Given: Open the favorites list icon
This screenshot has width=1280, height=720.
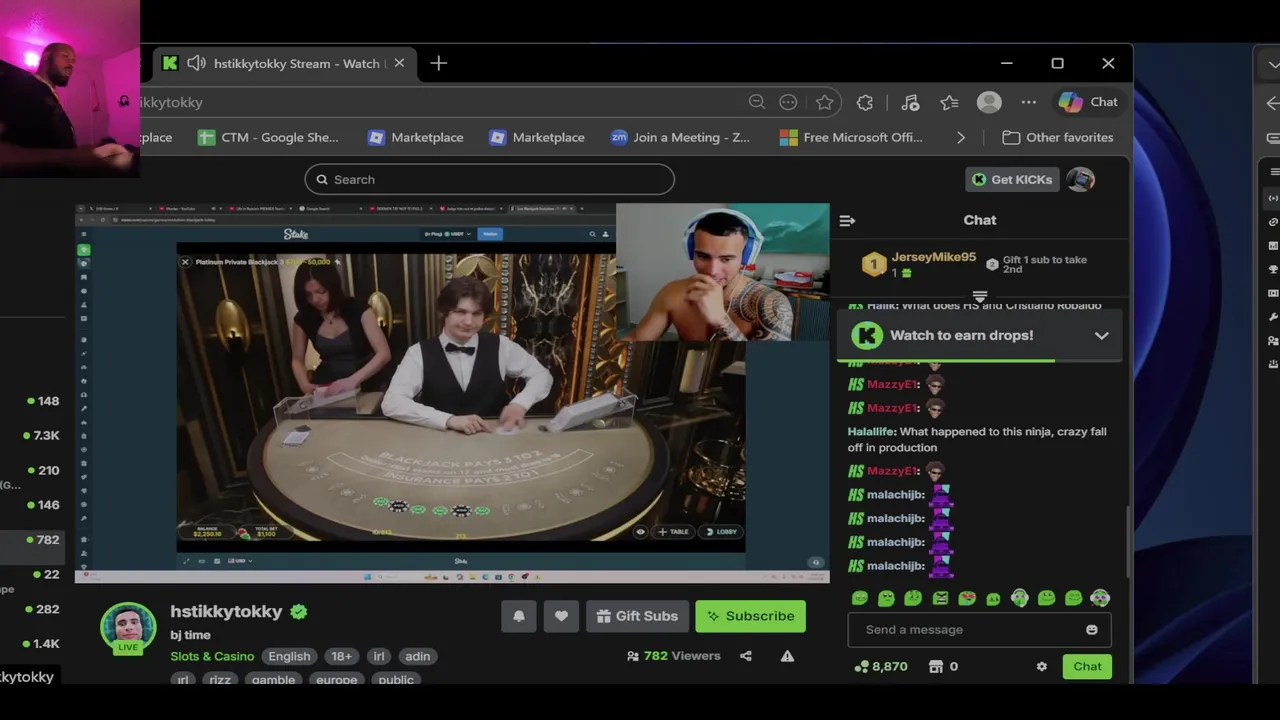Looking at the screenshot, I should (x=949, y=102).
